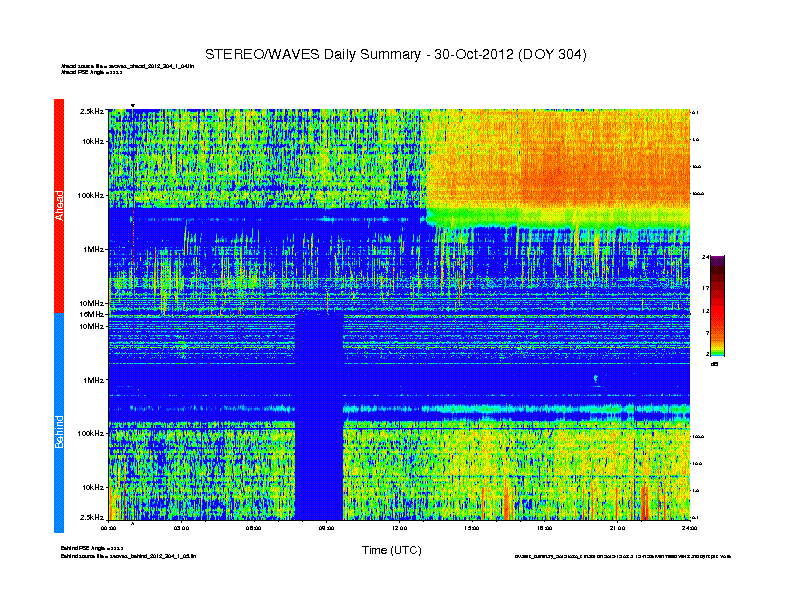Click the 21:00 tick on the time axis
The height and width of the screenshot is (612, 792).
point(617,526)
